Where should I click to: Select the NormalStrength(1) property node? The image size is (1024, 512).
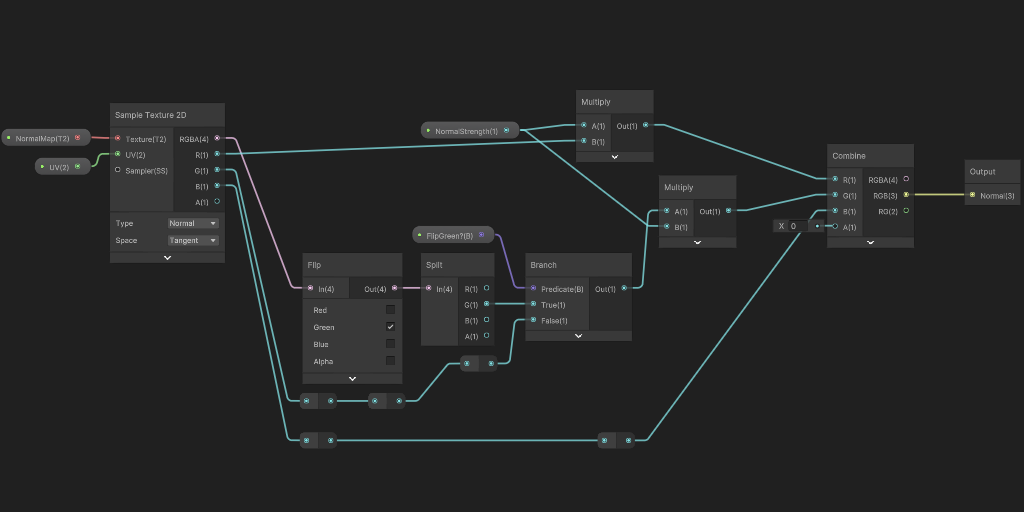pyautogui.click(x=466, y=131)
